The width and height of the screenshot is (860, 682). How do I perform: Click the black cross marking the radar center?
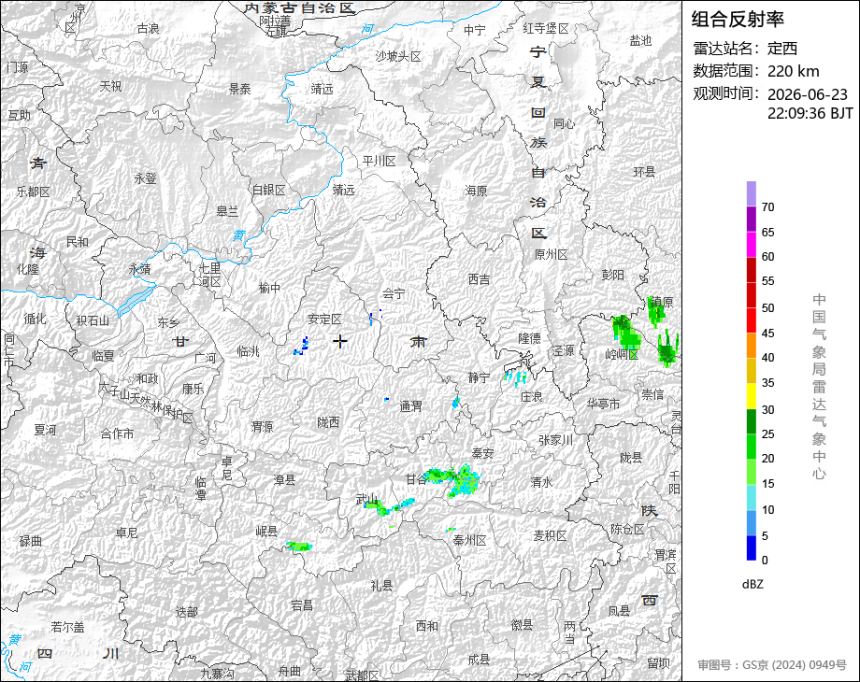click(x=340, y=342)
